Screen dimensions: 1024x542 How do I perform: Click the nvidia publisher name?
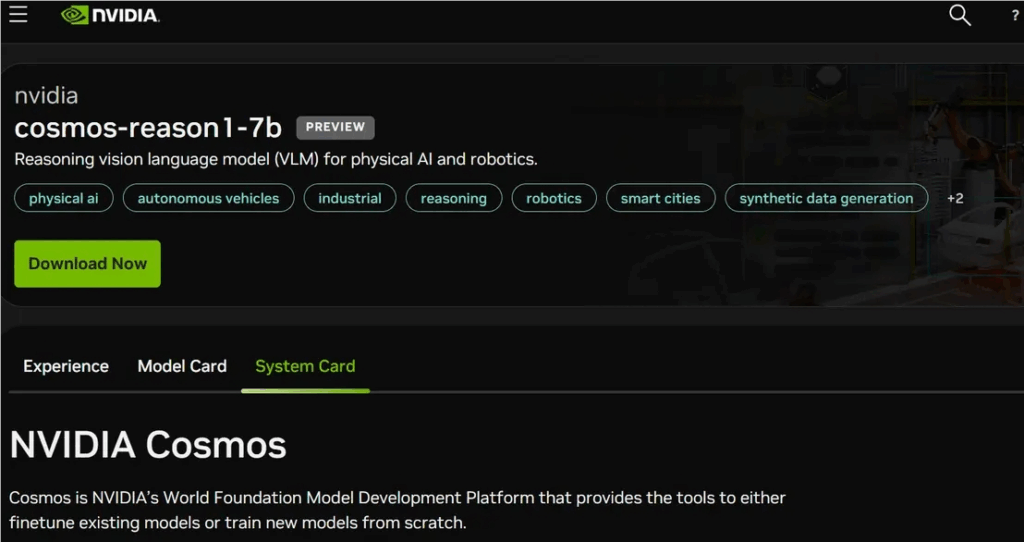46,96
